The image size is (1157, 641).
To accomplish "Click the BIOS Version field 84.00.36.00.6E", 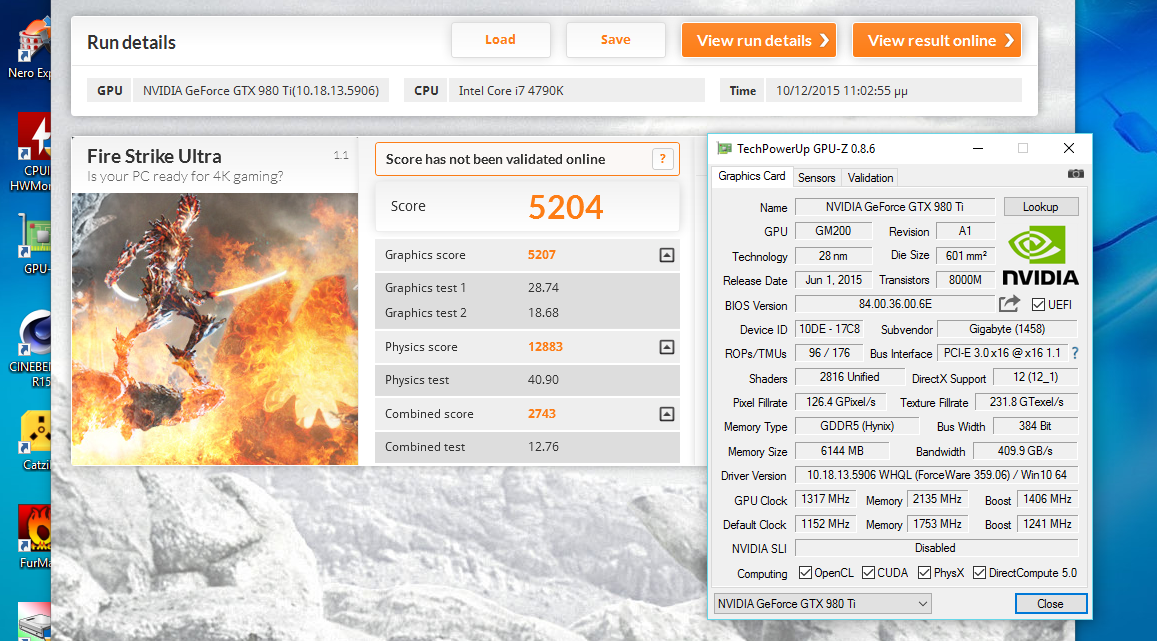I will point(894,304).
